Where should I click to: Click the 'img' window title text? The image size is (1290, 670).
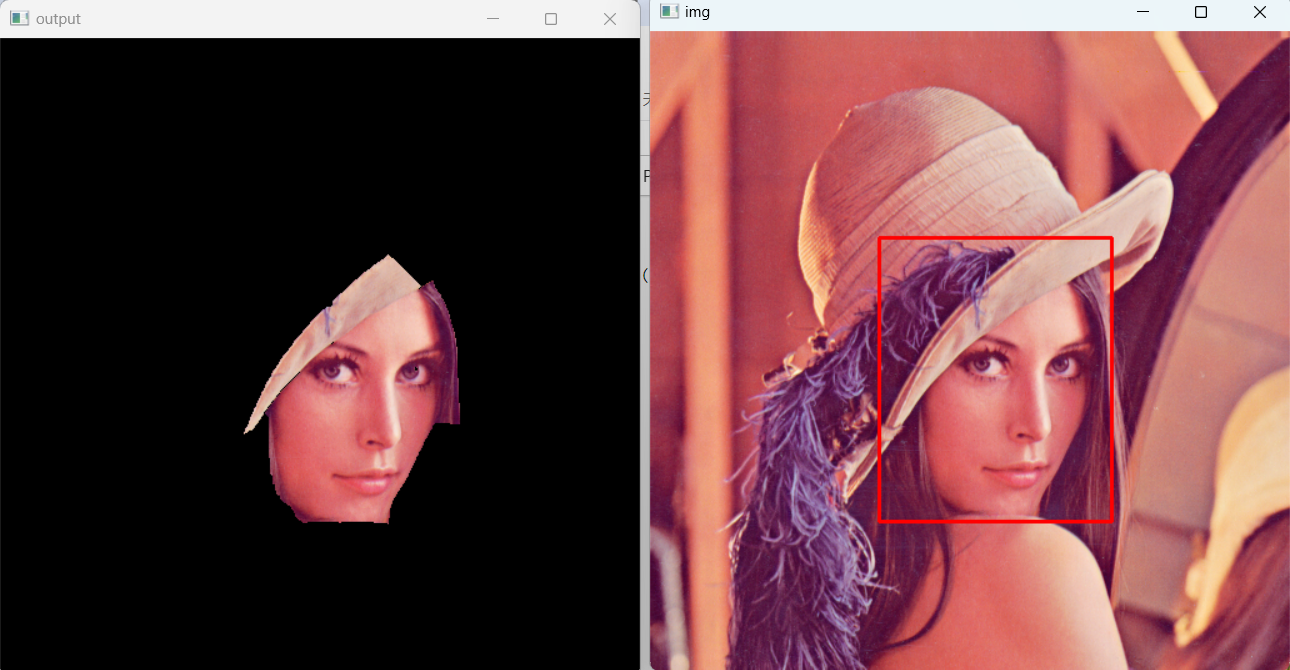tap(697, 12)
